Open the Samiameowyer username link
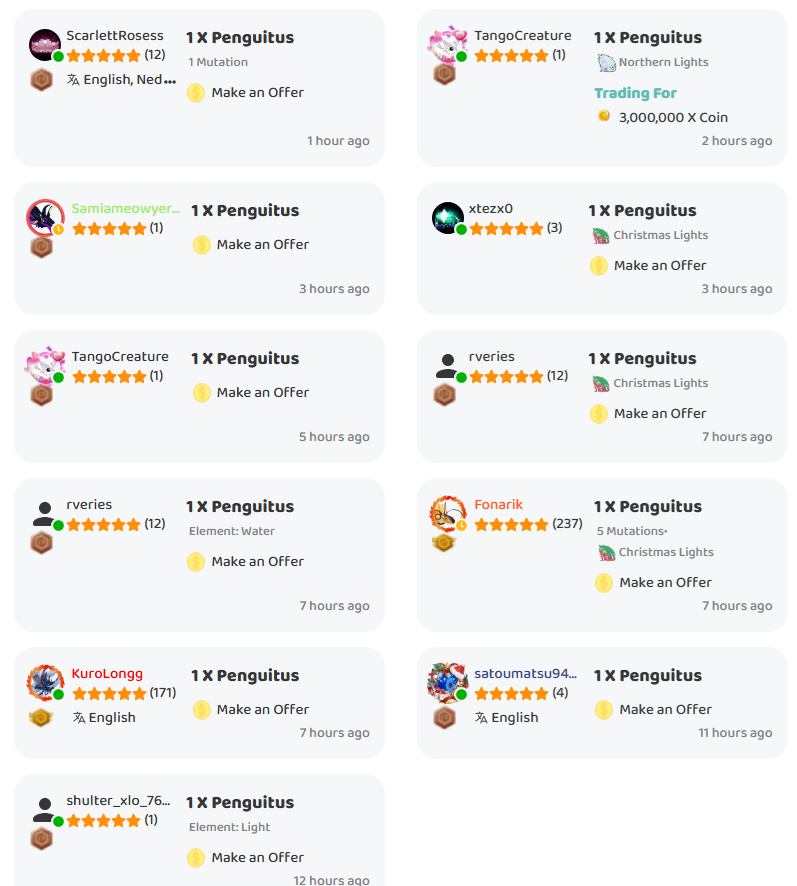 click(x=126, y=210)
